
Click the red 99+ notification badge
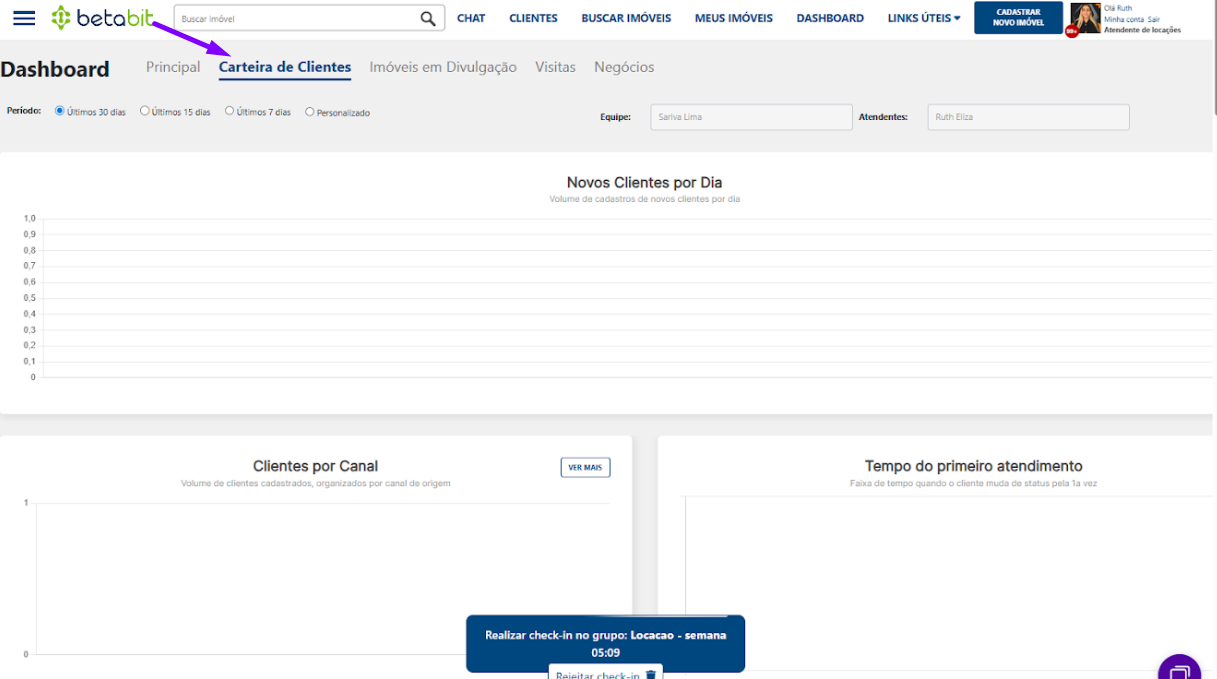[x=1072, y=32]
